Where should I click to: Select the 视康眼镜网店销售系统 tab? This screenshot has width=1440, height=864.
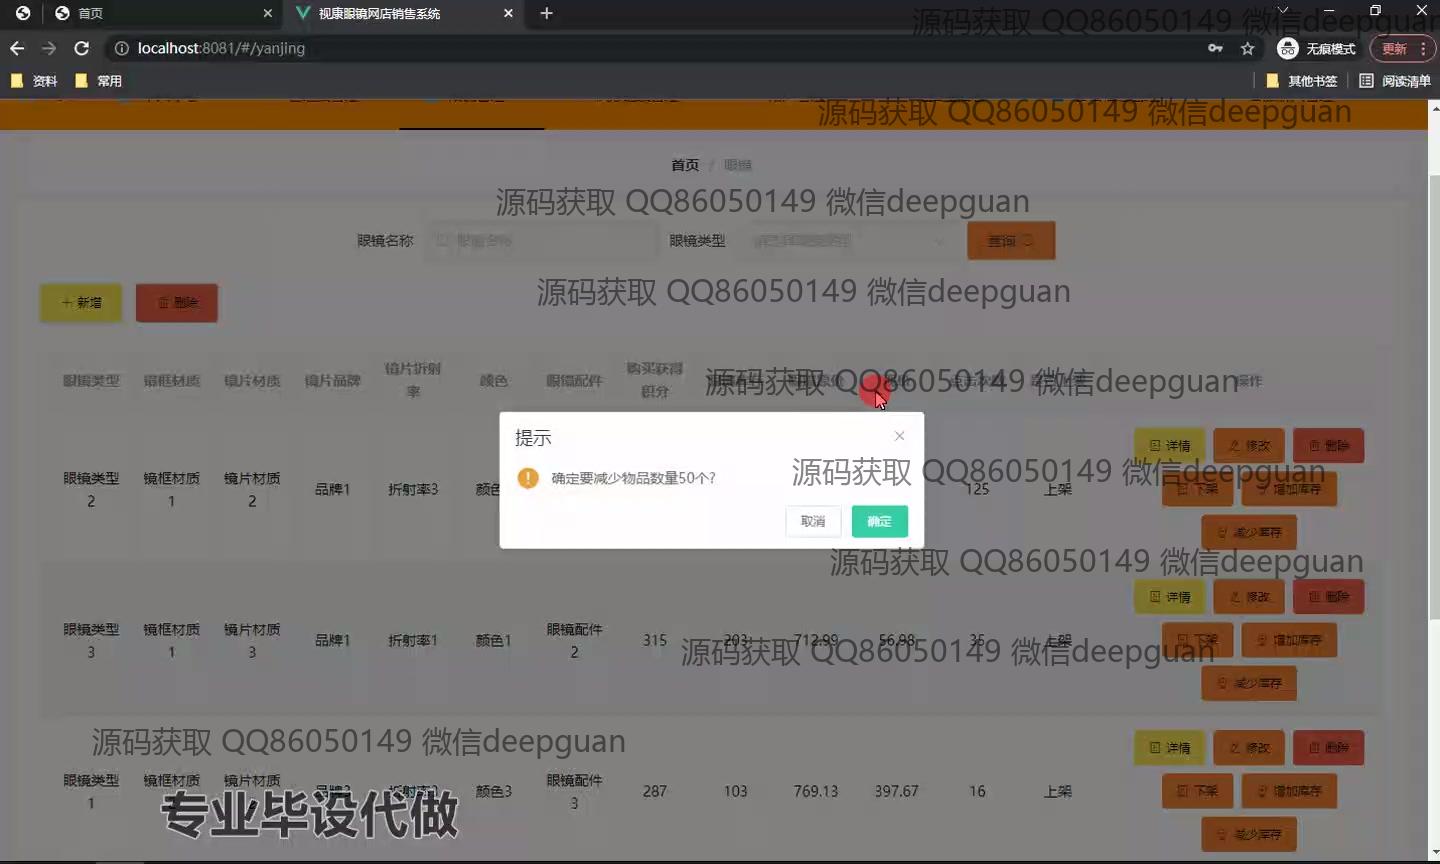click(400, 13)
